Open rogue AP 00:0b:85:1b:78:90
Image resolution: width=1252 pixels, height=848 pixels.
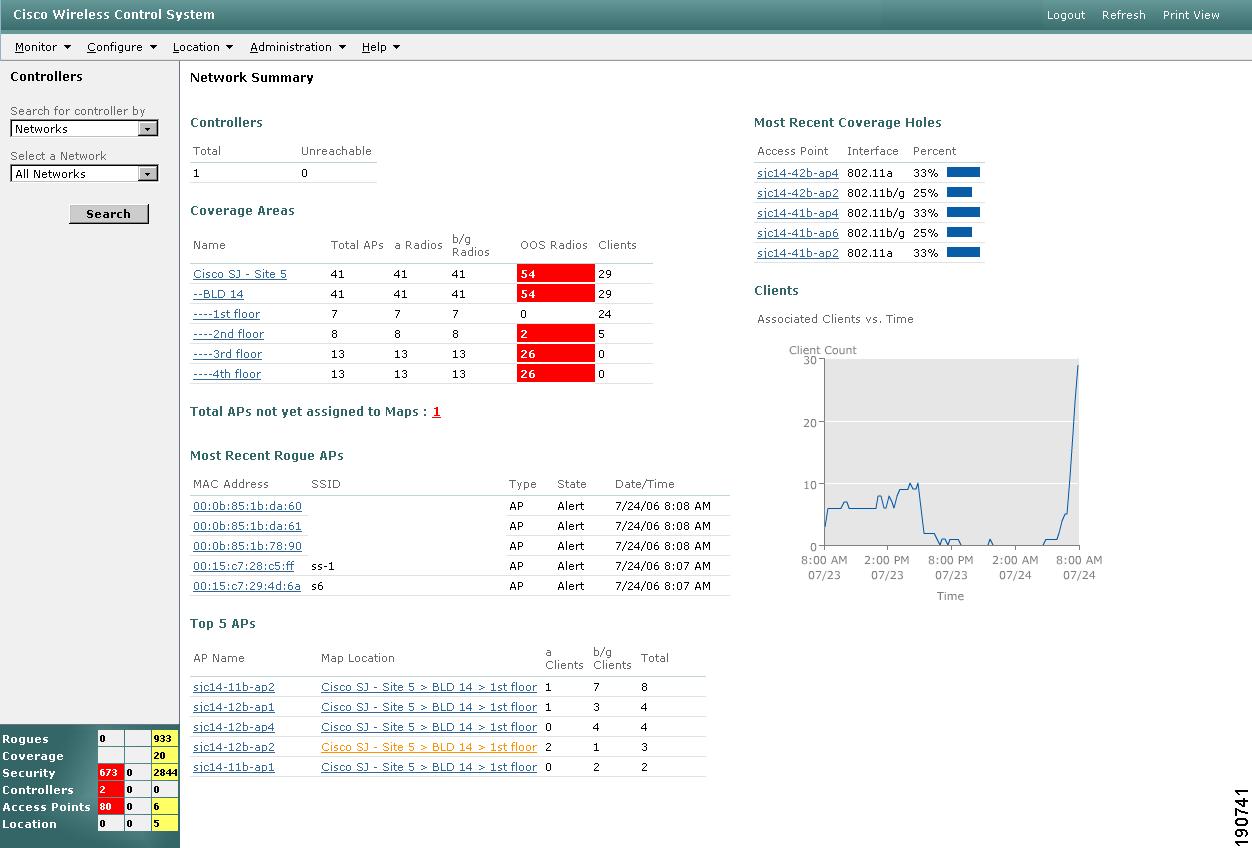(247, 546)
